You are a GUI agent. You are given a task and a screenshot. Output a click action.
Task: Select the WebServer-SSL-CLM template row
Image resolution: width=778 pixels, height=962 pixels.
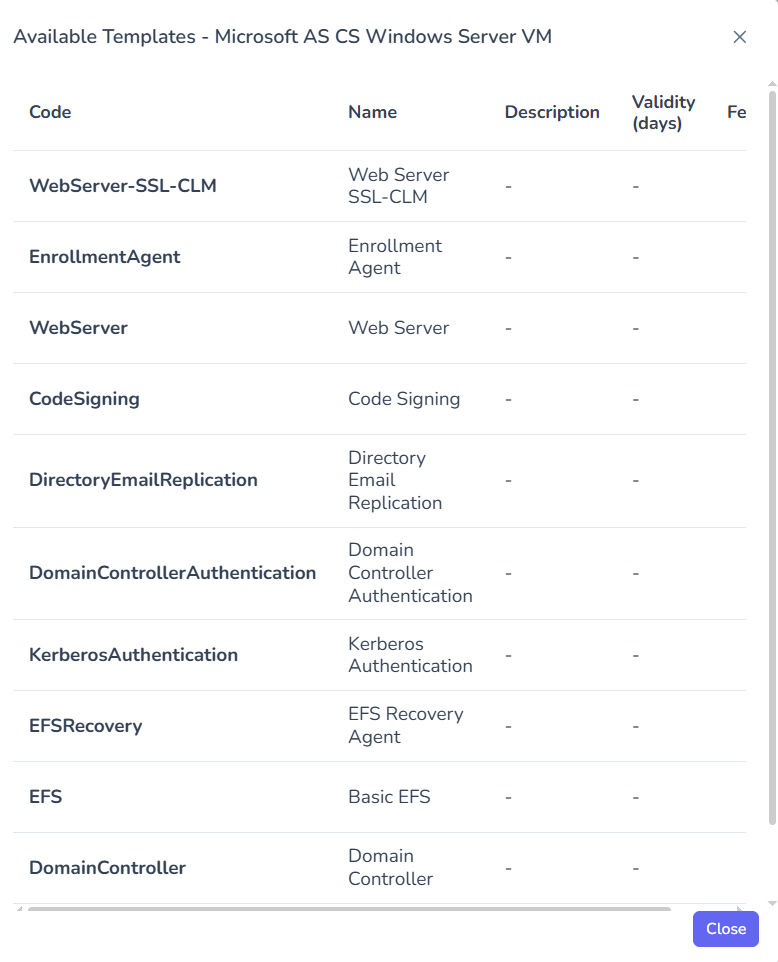[x=122, y=186]
